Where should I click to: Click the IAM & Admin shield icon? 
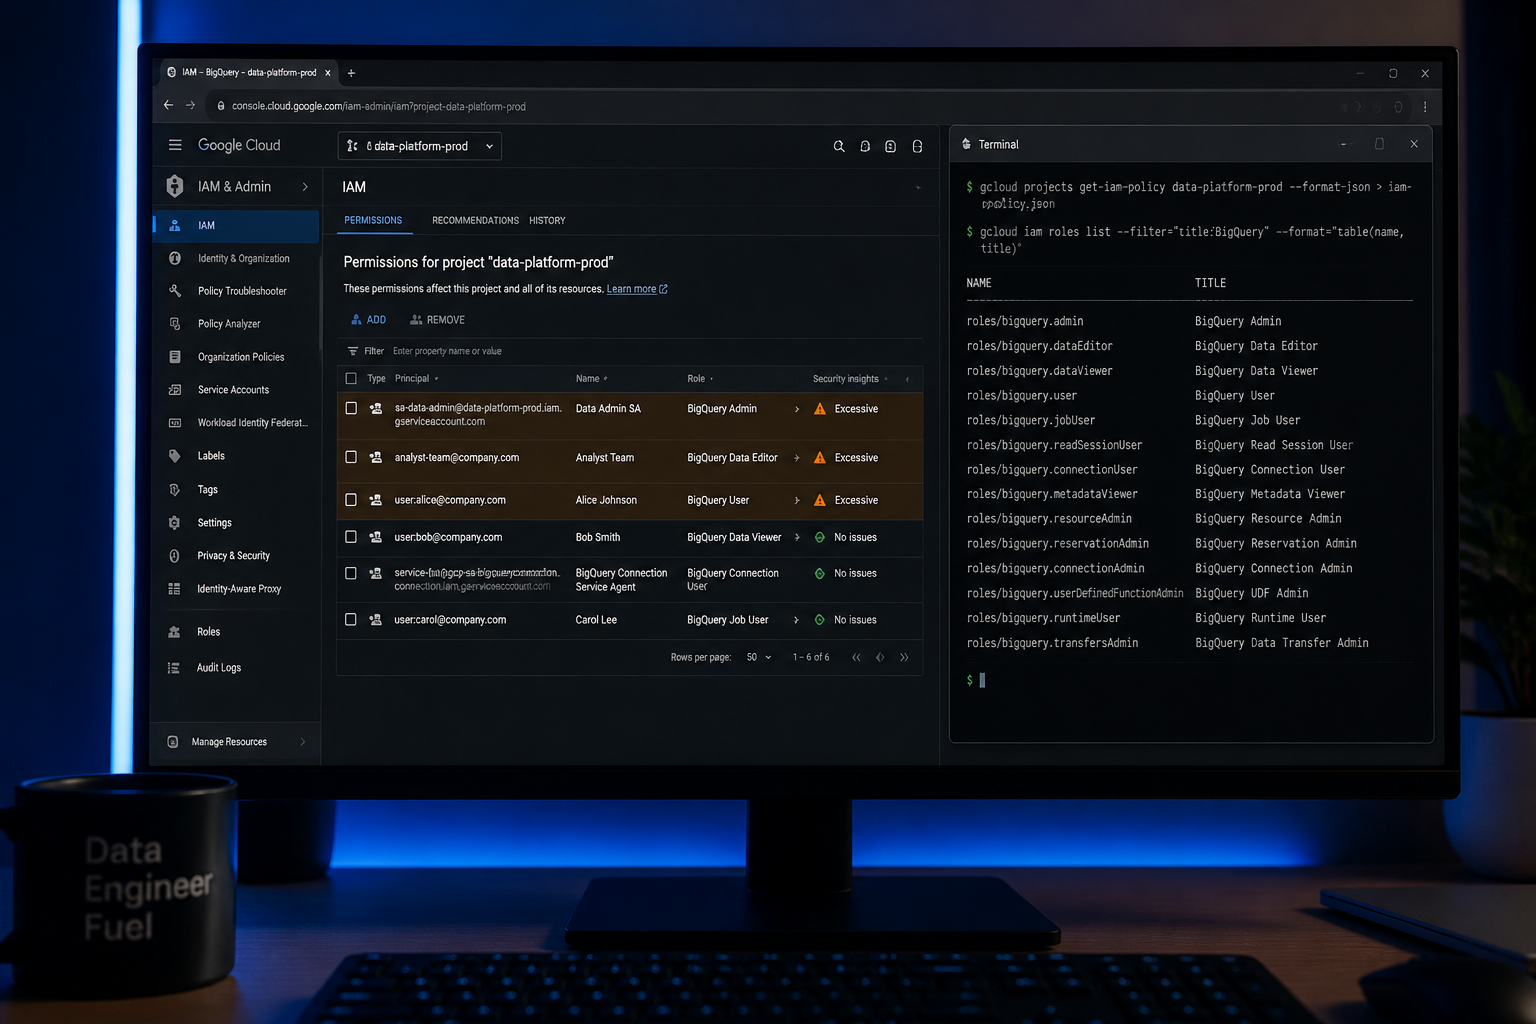click(x=175, y=186)
